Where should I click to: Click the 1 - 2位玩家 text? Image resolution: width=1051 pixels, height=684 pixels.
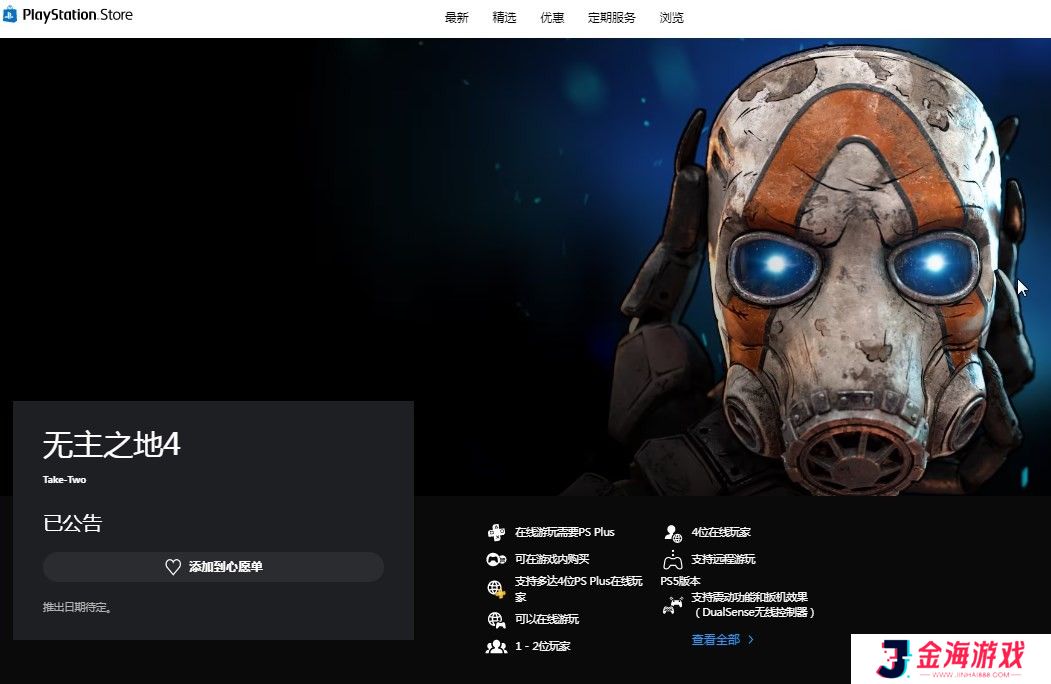click(543, 646)
